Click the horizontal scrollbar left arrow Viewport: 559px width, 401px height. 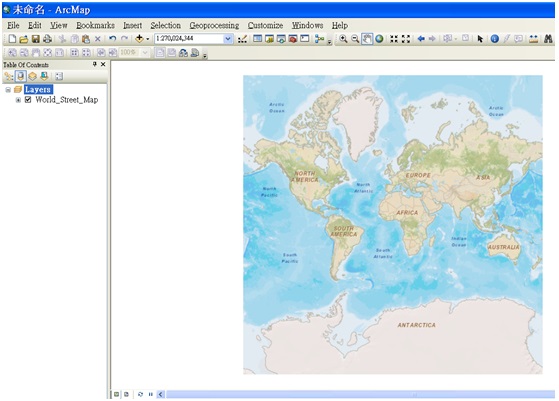coord(160,394)
